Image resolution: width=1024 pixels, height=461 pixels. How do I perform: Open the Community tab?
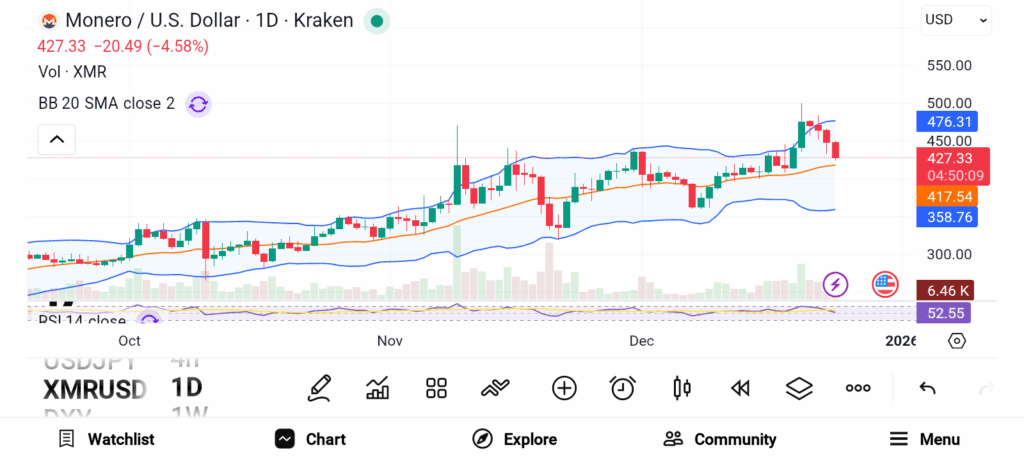[720, 439]
